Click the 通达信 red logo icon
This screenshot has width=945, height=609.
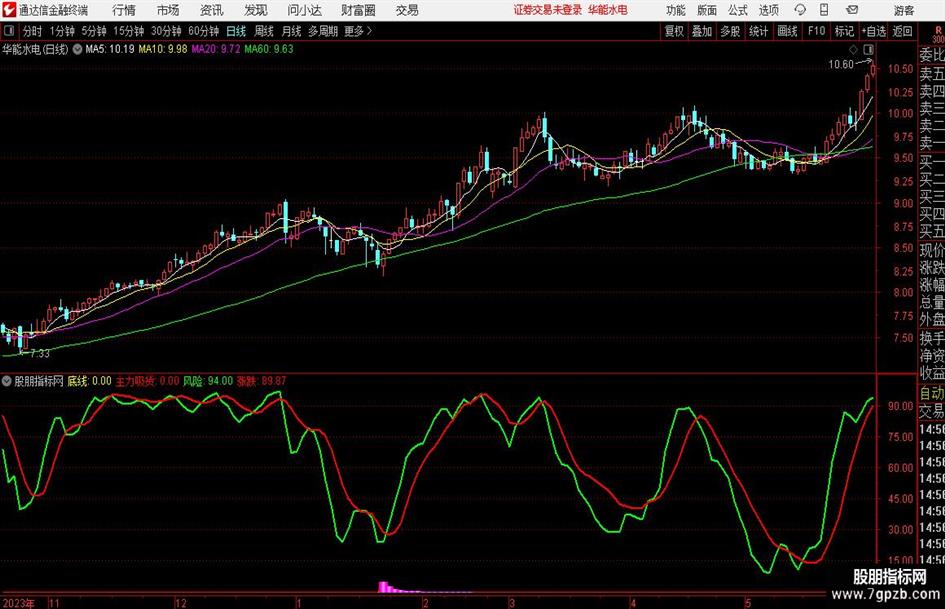8,10
